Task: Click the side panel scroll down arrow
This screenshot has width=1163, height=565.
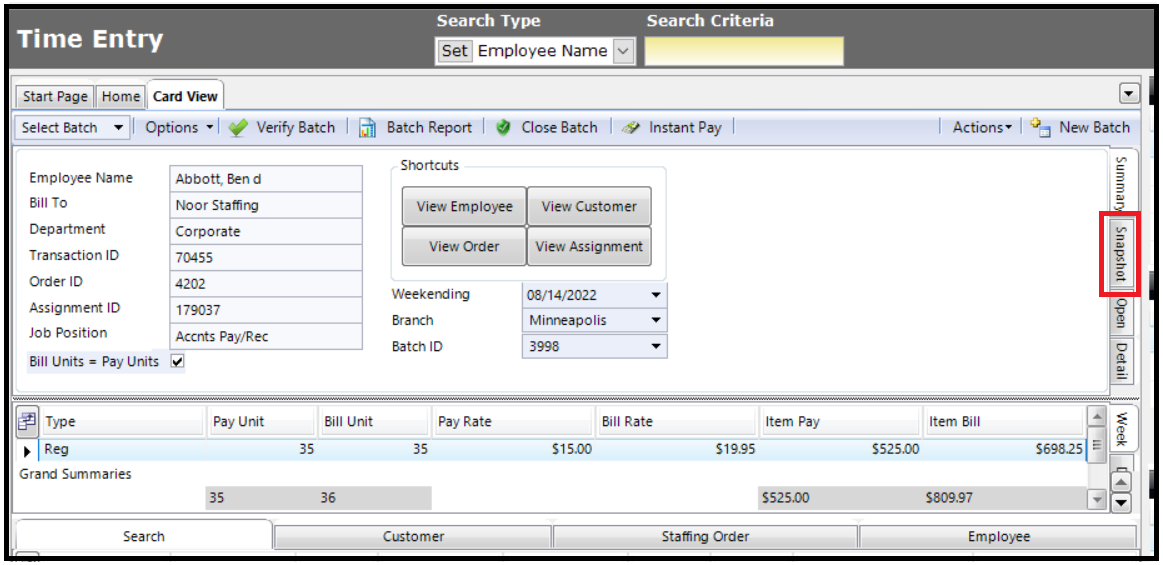Action: pyautogui.click(x=1122, y=503)
